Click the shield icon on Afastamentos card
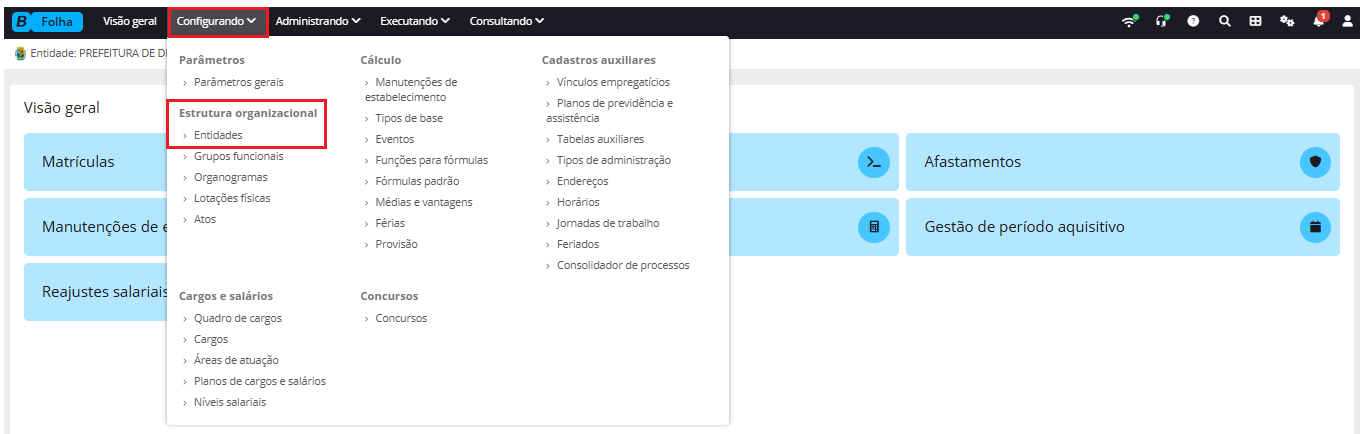This screenshot has width=1360, height=434. coord(1315,162)
